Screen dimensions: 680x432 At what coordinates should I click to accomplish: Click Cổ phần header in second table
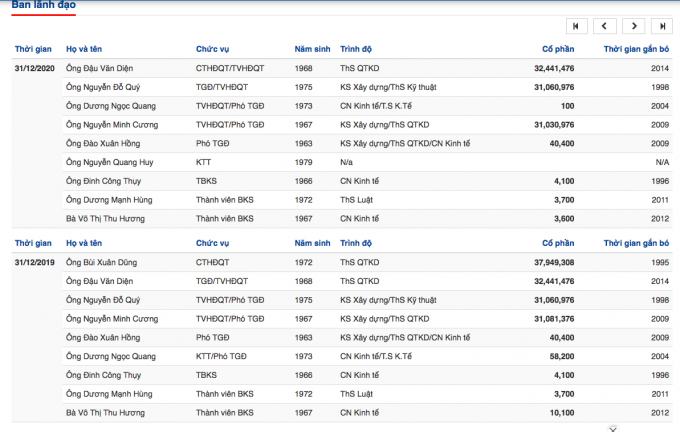pos(558,243)
